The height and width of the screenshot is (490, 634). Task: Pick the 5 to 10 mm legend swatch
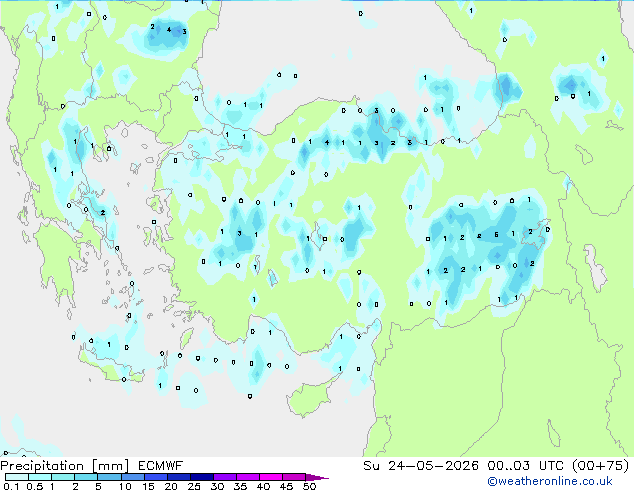(109, 477)
